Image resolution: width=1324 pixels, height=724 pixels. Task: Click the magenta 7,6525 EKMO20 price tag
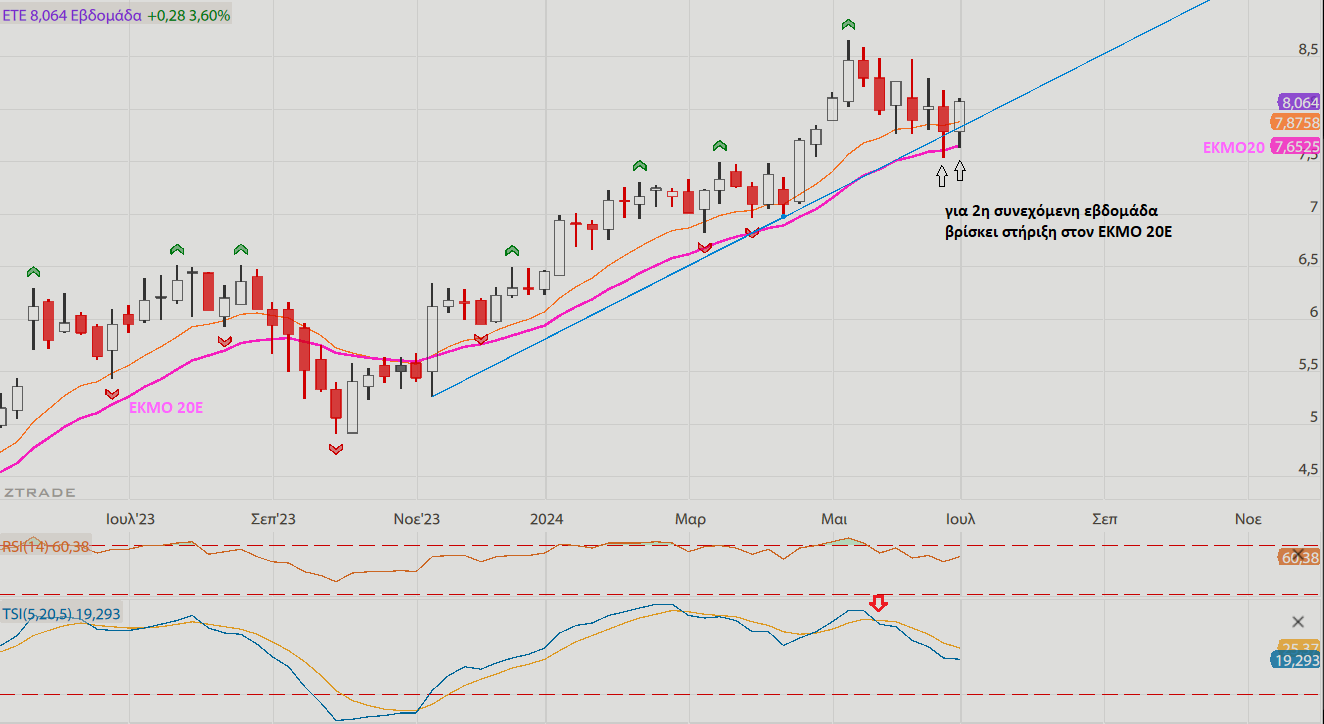point(1295,147)
